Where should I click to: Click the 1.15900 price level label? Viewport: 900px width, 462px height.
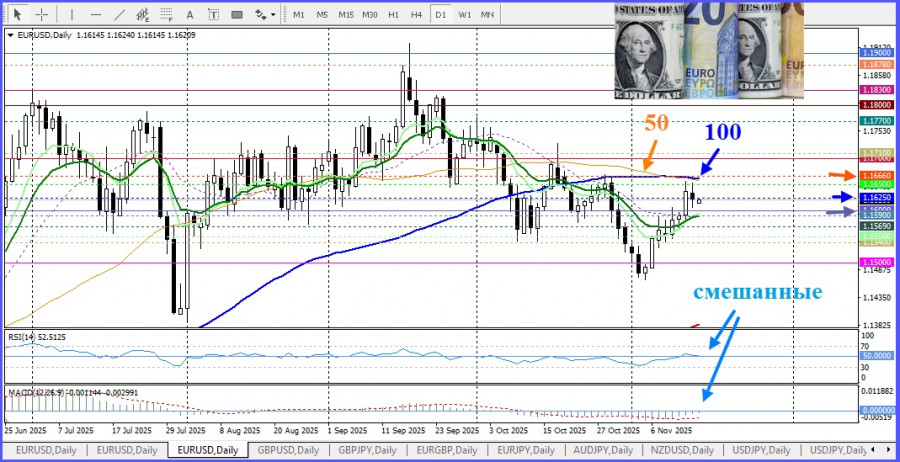tap(878, 215)
